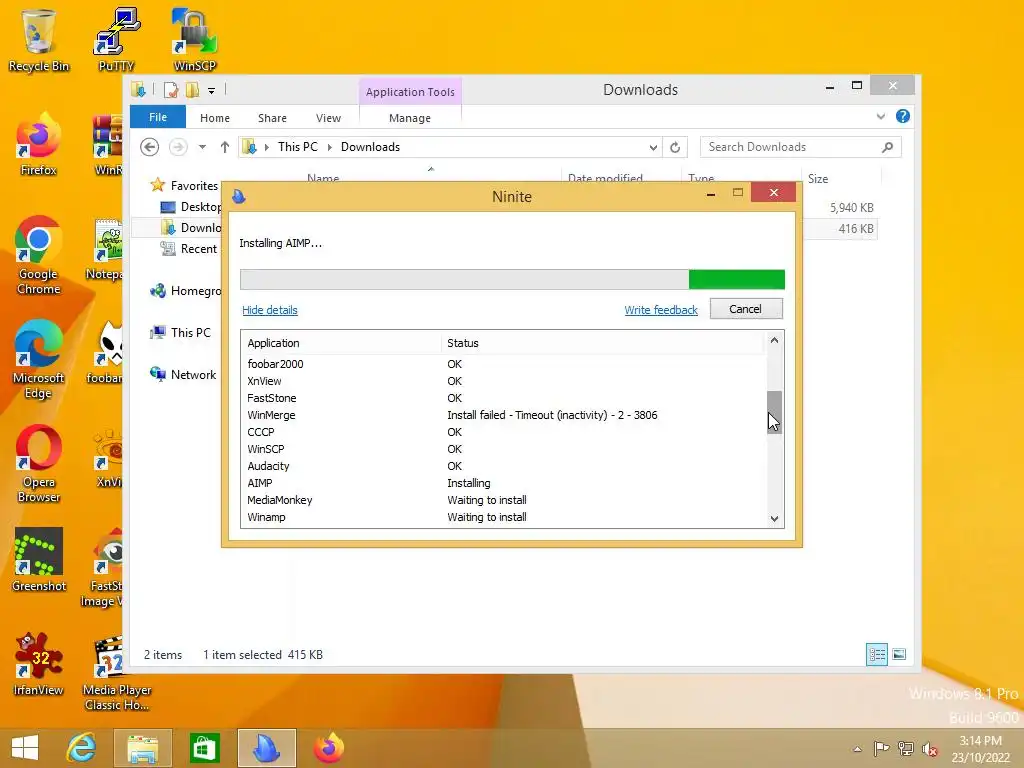Image resolution: width=1024 pixels, height=768 pixels.
Task: Select the foobar2000 row in Ninite list
Action: 503,364
